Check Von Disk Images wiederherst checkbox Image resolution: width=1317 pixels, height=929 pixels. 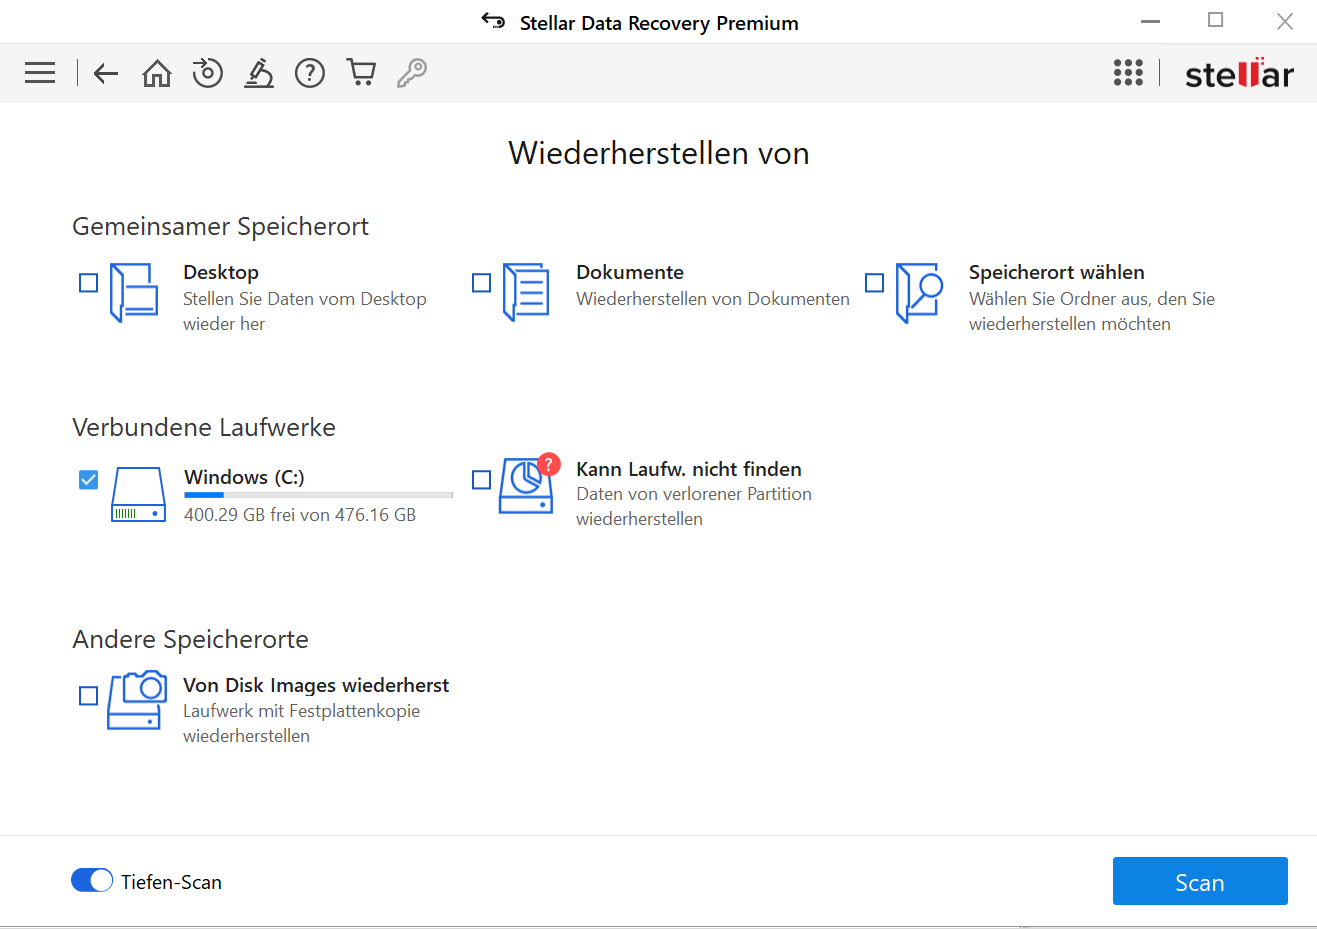pyautogui.click(x=89, y=695)
